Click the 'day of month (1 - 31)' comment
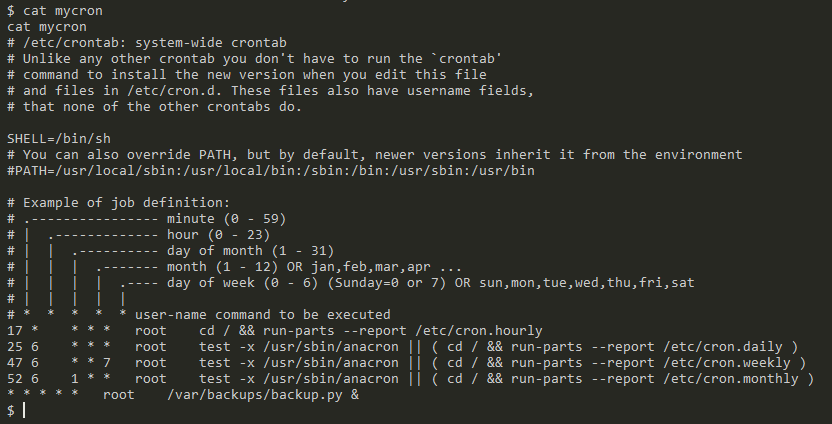 (250, 250)
